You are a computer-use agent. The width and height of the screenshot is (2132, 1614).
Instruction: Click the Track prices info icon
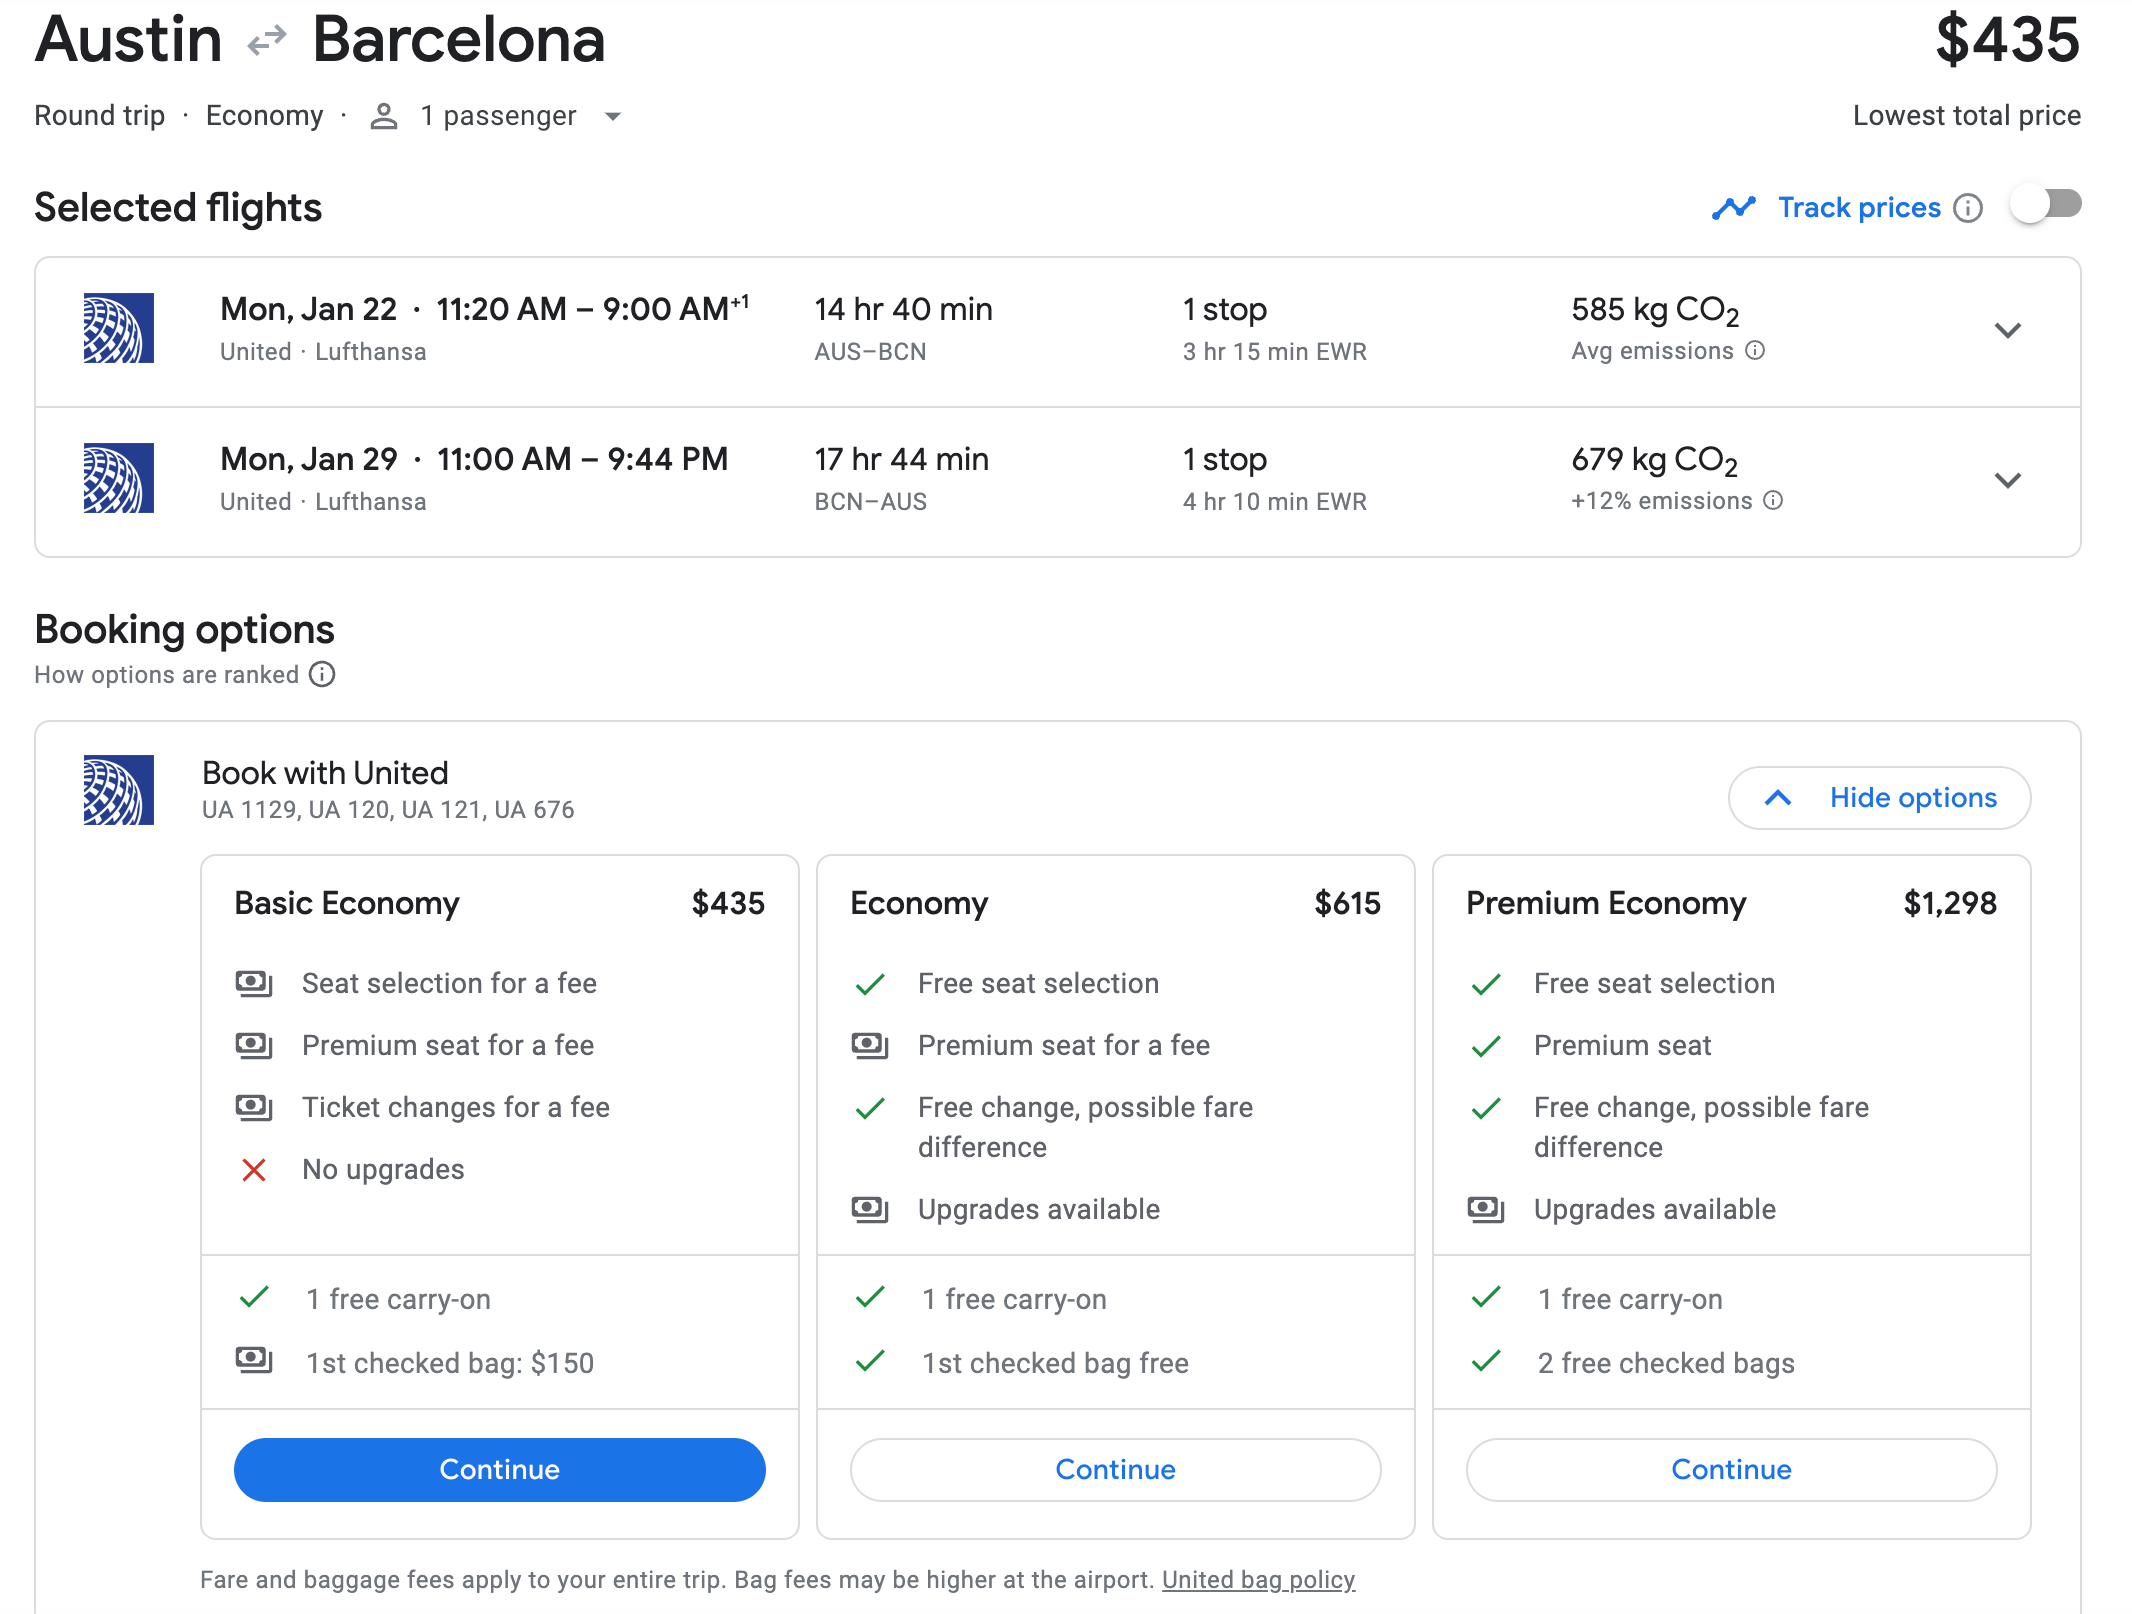coord(1968,208)
